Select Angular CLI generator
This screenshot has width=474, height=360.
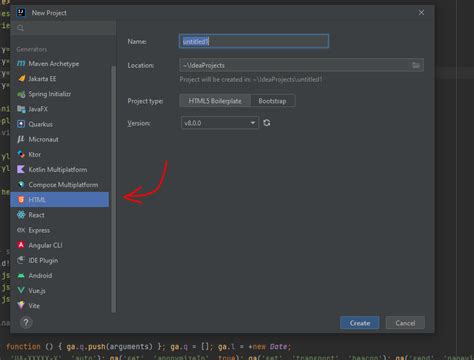[x=59, y=245]
